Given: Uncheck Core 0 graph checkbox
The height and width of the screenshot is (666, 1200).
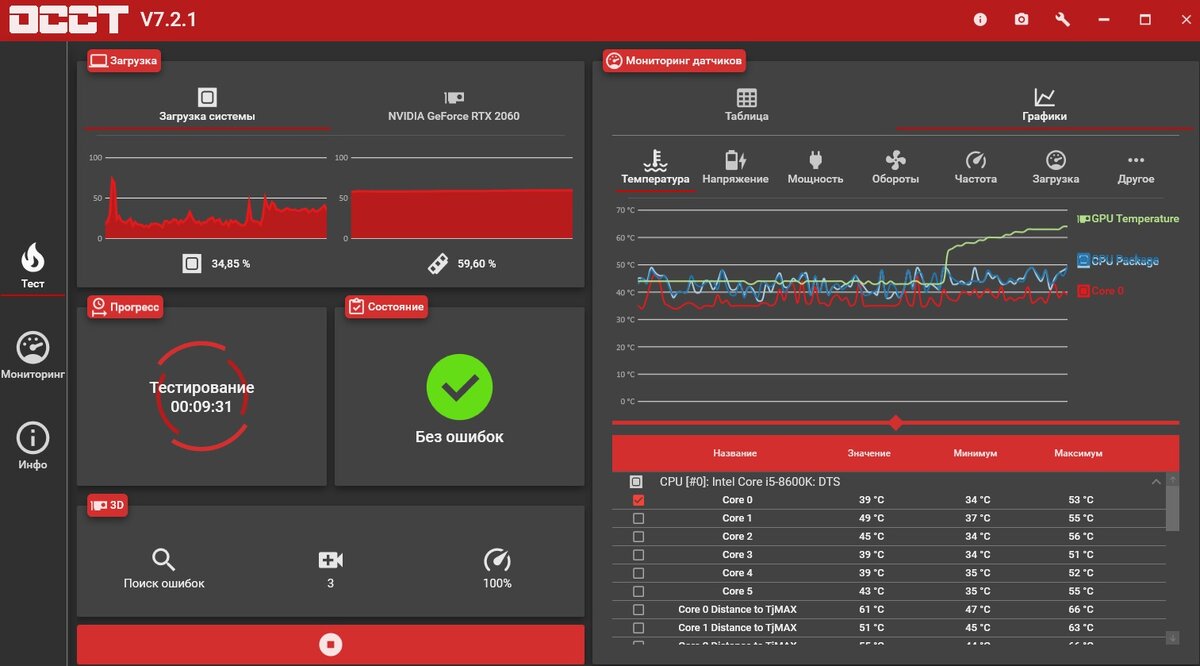Looking at the screenshot, I should click(639, 500).
